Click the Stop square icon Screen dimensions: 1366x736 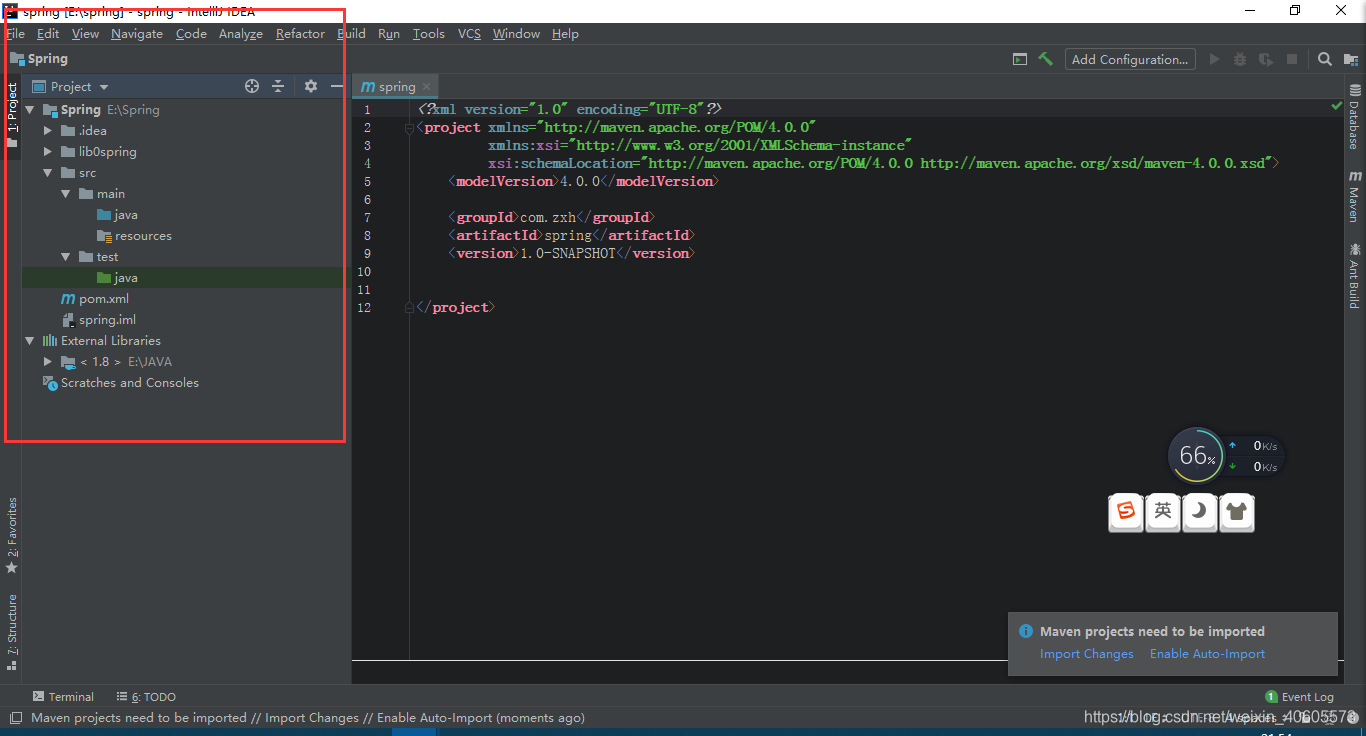(x=1292, y=59)
